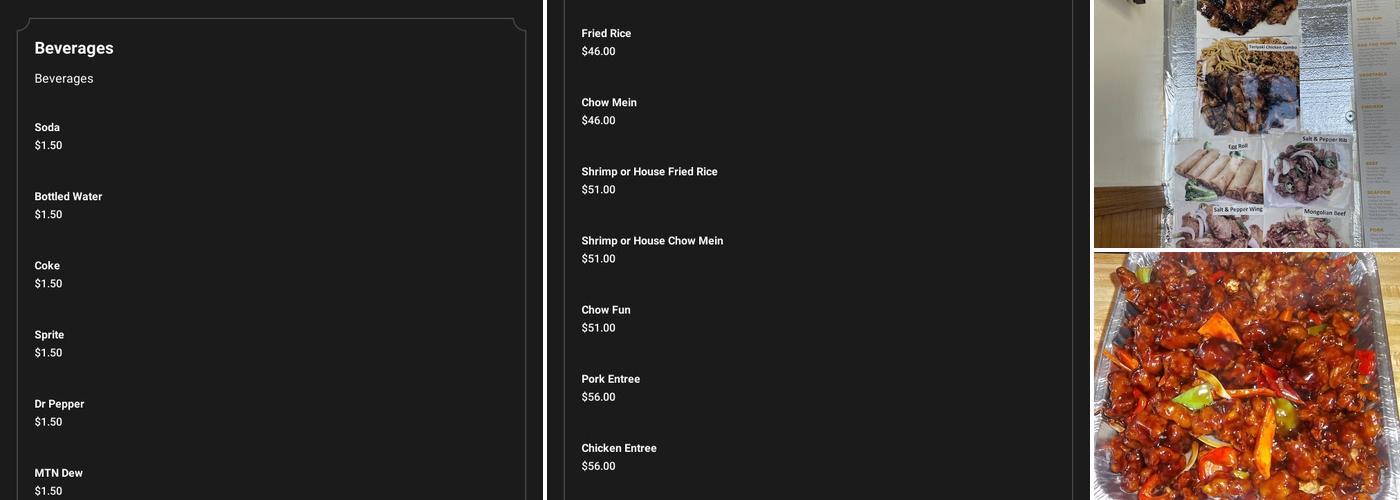
Task: Click the Chow Fun menu item
Action: [606, 310]
